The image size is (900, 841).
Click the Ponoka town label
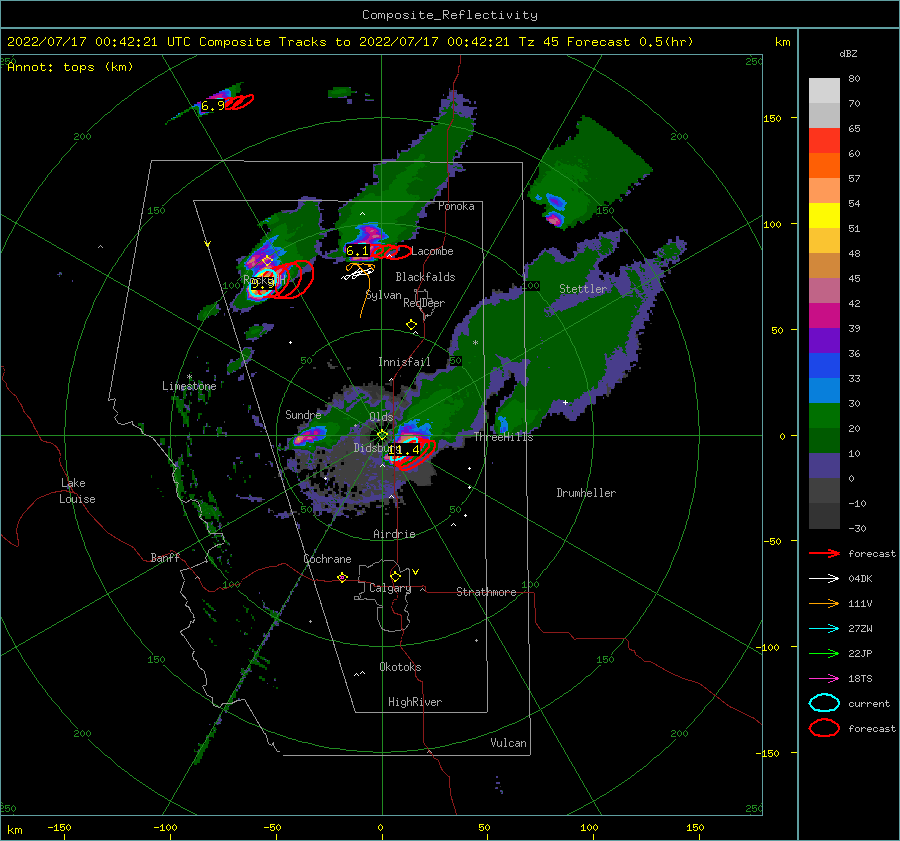coord(456,206)
